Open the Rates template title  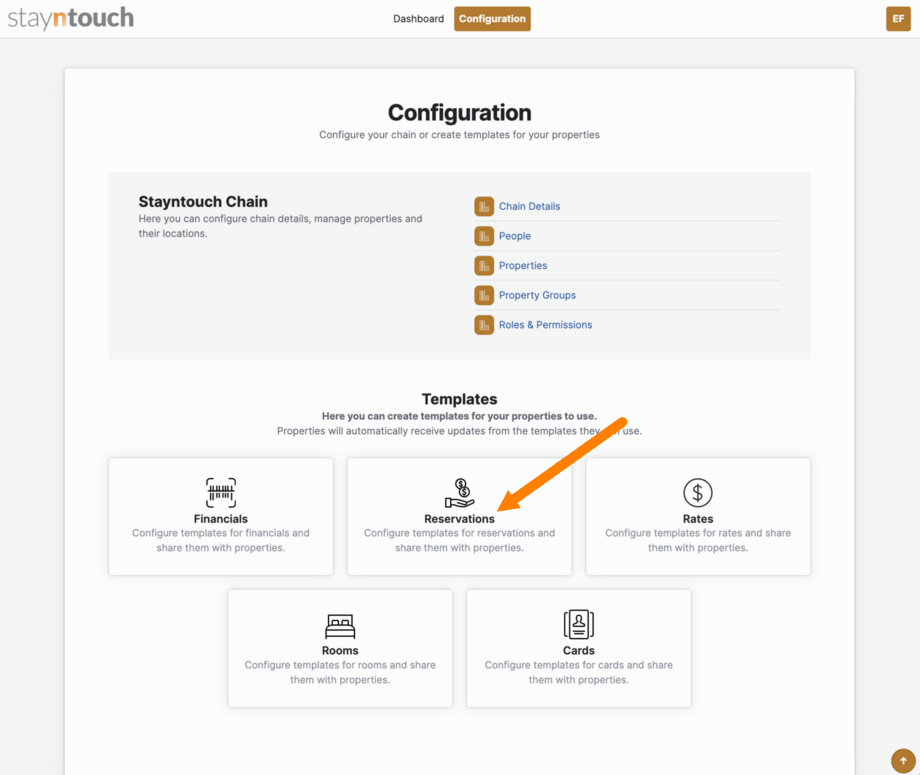698,519
